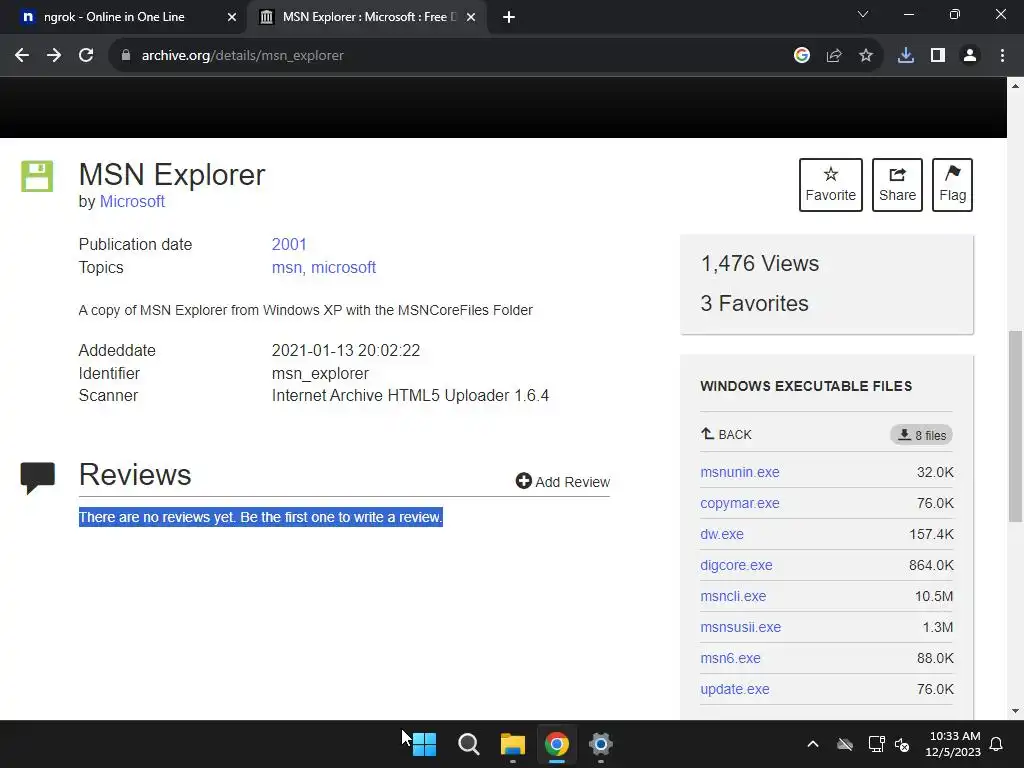
Task: Show hidden tray icons chevron
Action: [x=813, y=744]
